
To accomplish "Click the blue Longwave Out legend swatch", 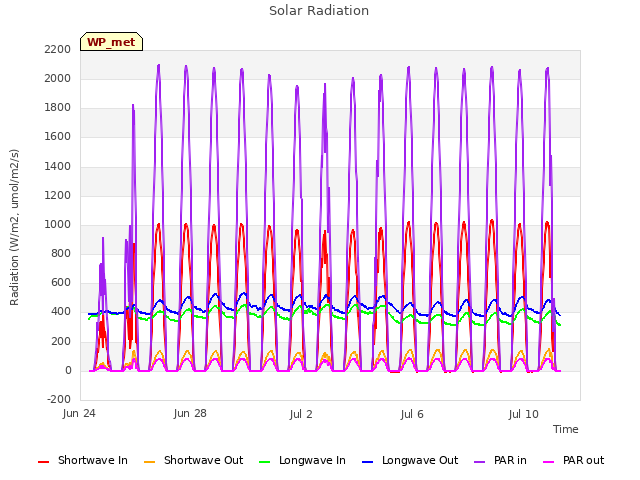I will (x=367, y=462).
